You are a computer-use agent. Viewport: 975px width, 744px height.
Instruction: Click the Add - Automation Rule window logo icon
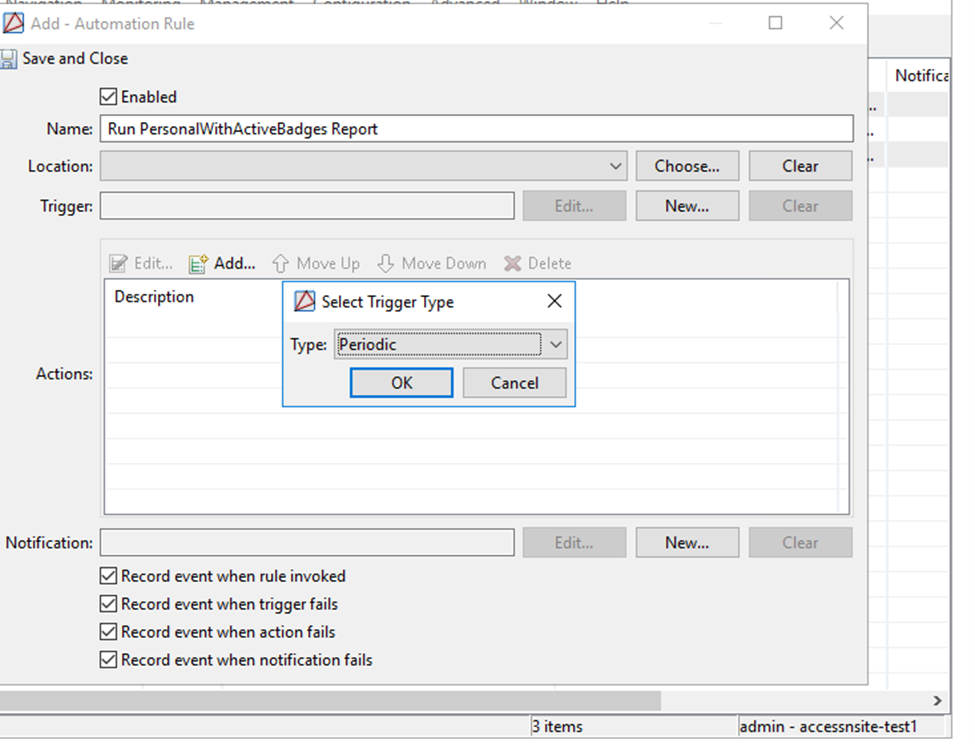(13, 23)
